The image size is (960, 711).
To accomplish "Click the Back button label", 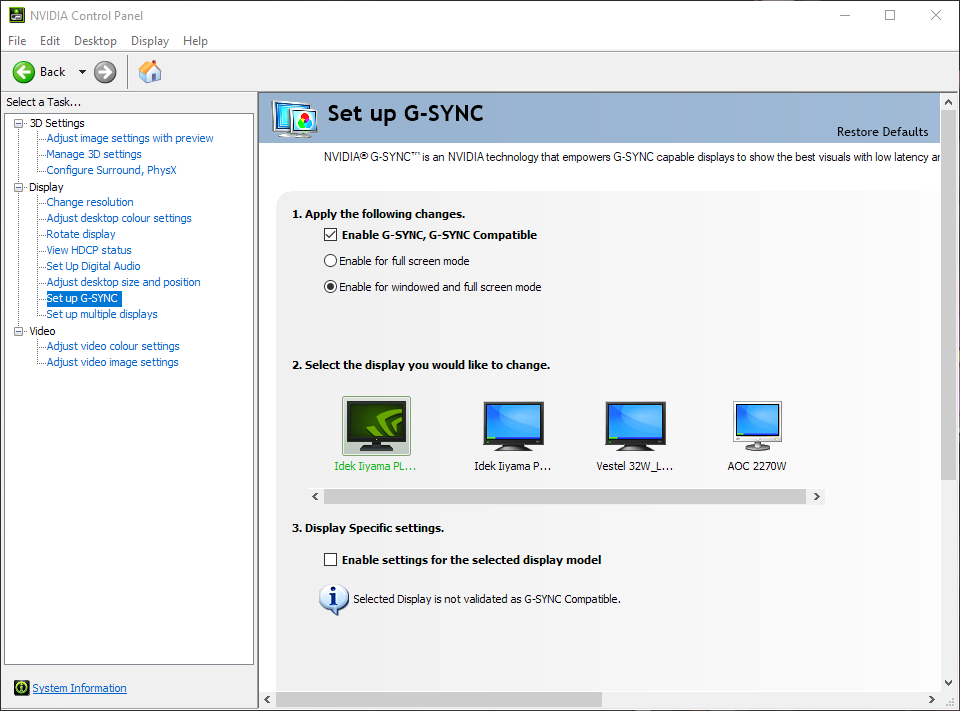I will click(x=53, y=72).
